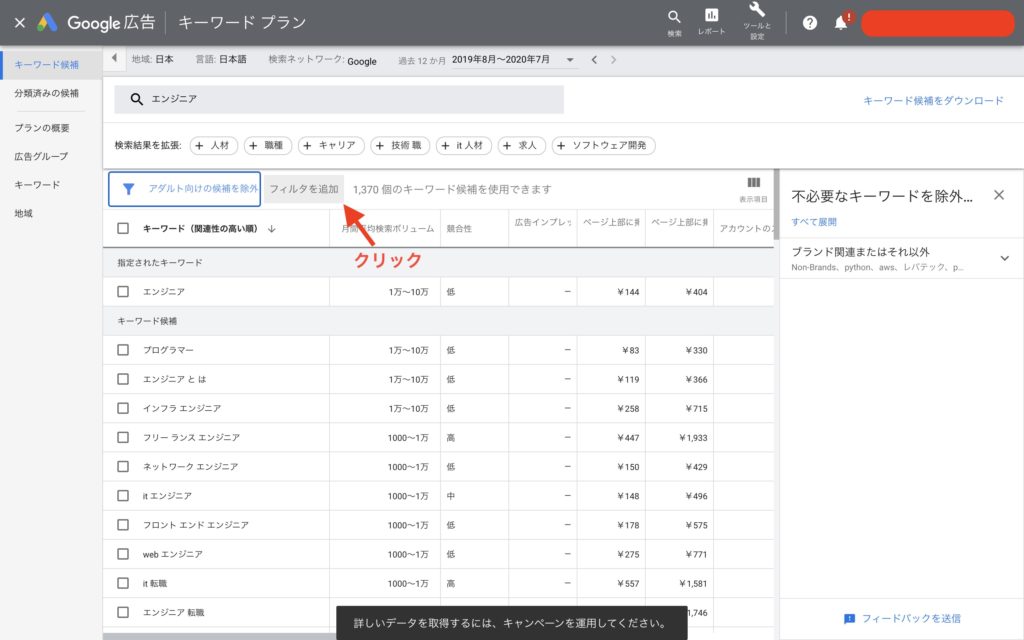Close the keyword plan with the X icon
The width and height of the screenshot is (1024, 640).
tap(20, 23)
